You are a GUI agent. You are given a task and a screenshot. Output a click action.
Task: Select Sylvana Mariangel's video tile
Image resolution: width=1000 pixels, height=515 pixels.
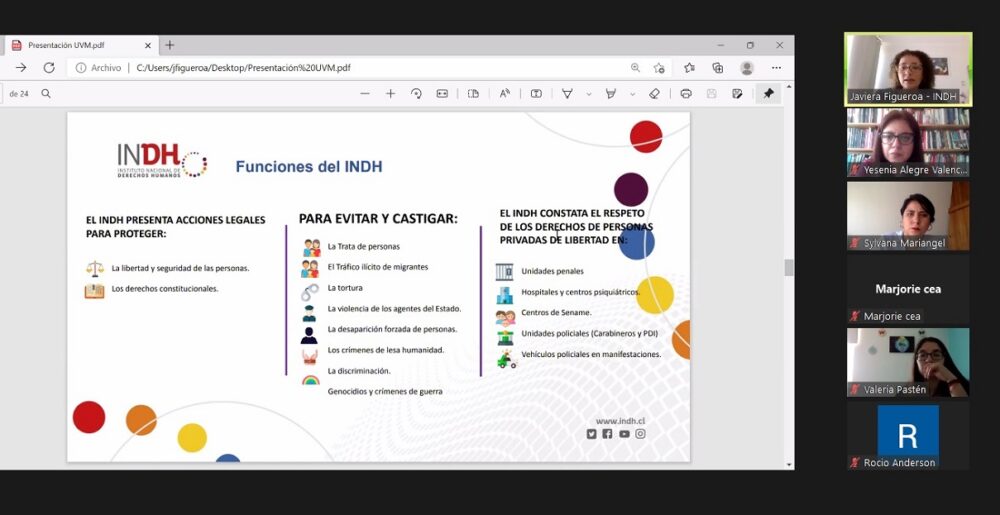coord(908,215)
